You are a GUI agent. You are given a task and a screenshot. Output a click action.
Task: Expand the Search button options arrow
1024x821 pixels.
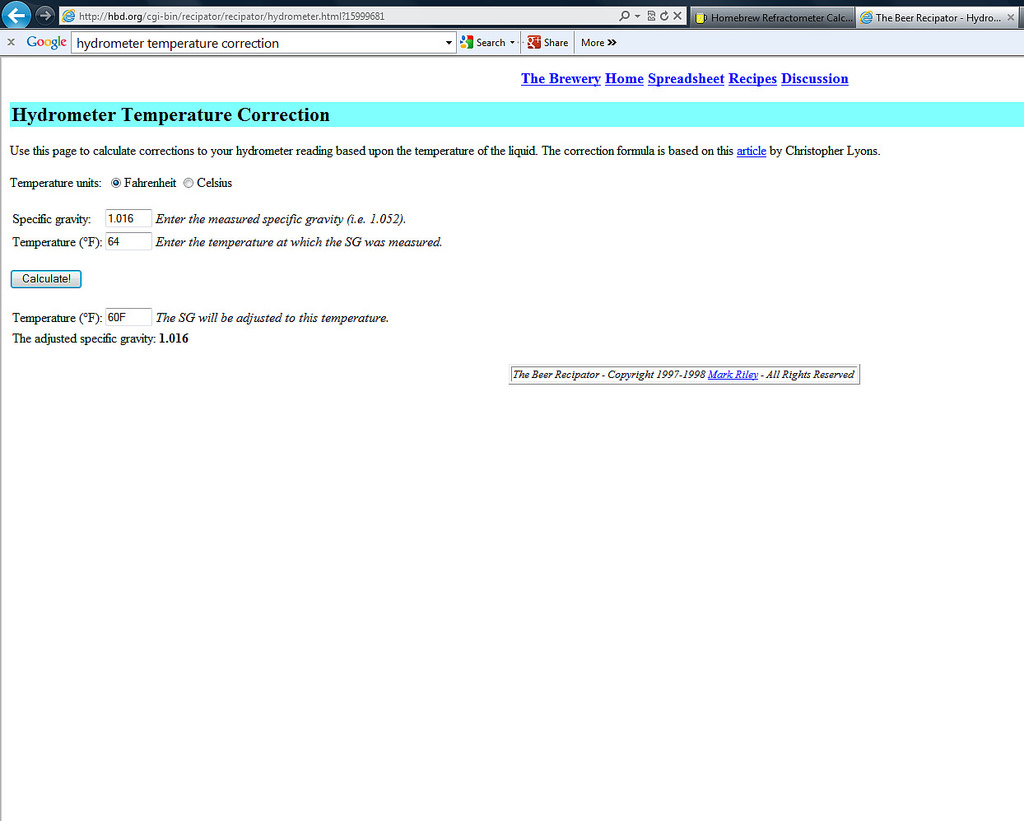[512, 42]
